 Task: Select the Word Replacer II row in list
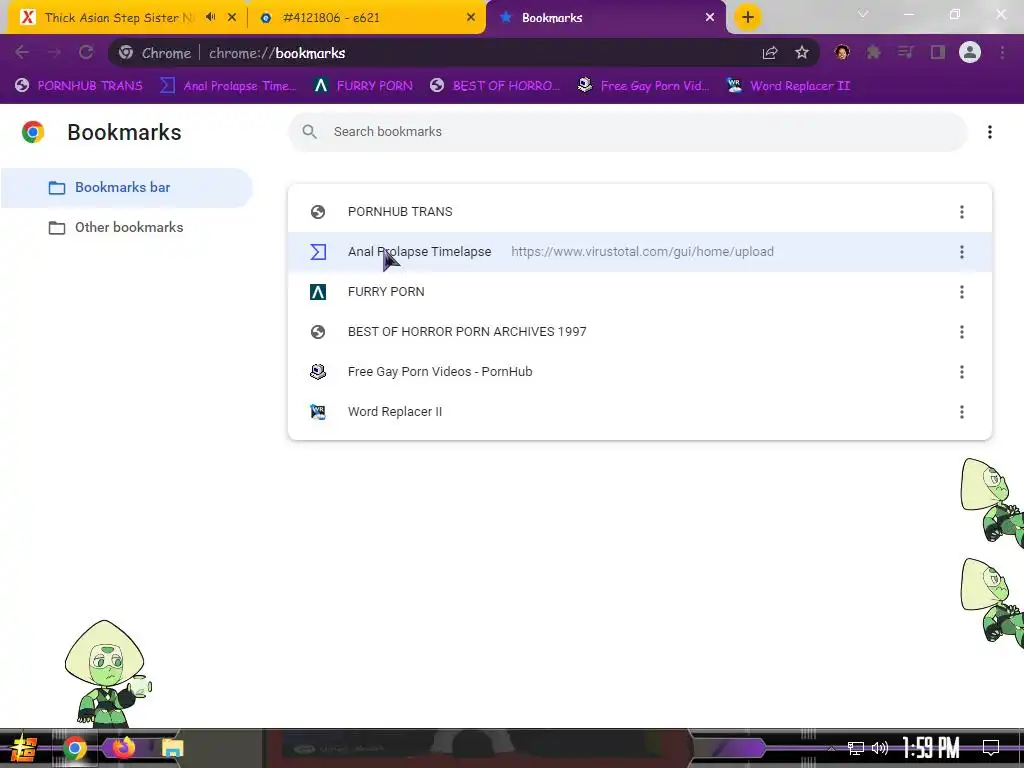(x=639, y=411)
